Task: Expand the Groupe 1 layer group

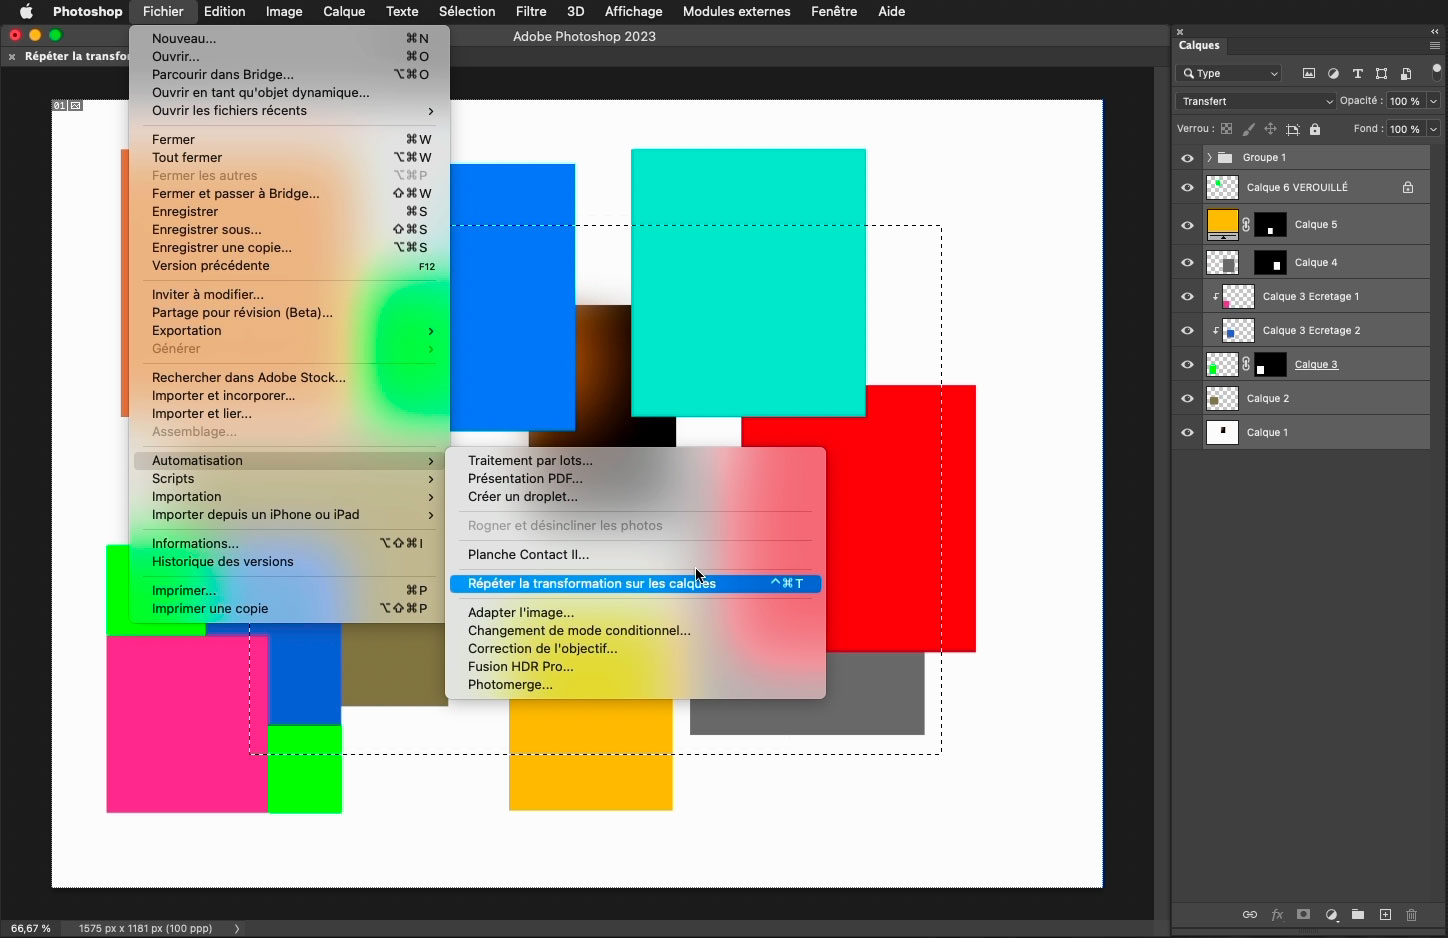Action: tap(1209, 158)
